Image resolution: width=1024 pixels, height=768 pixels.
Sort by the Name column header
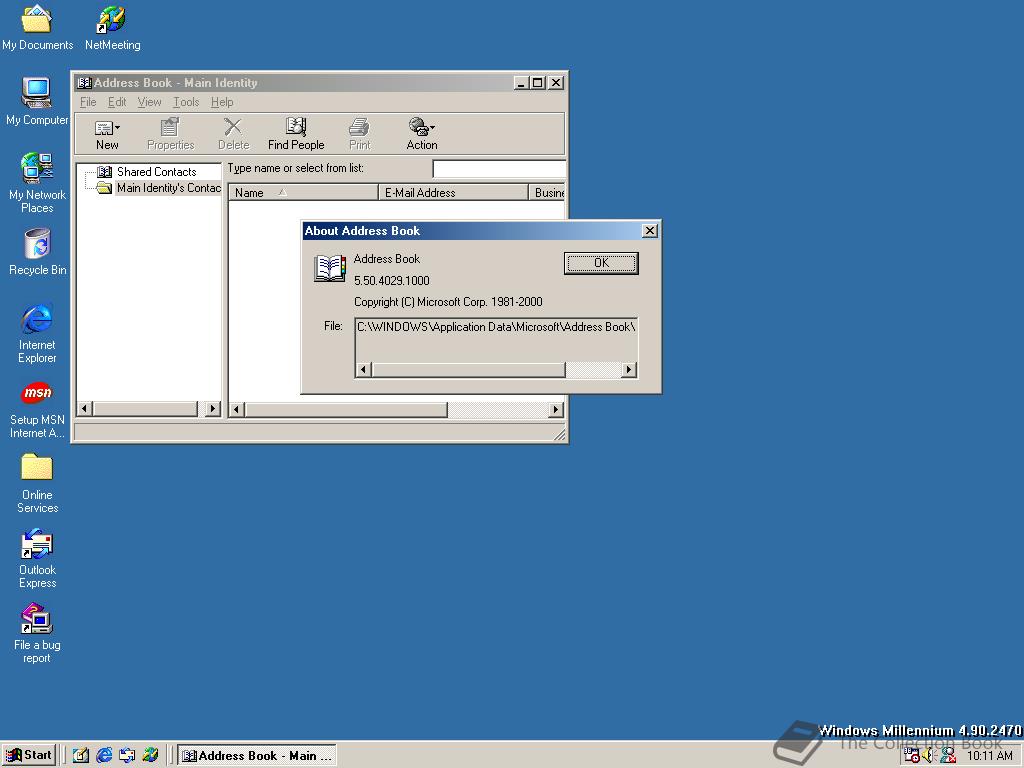(303, 192)
